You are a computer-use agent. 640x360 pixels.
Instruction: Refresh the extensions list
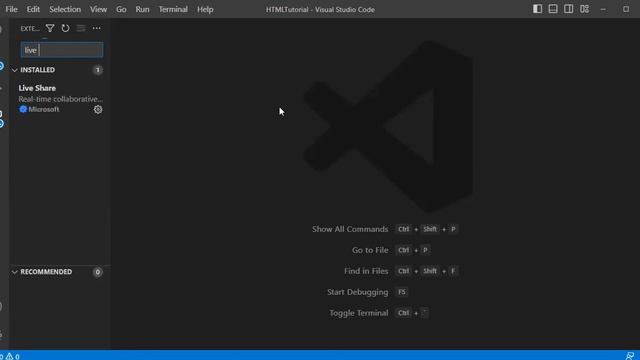(65, 28)
